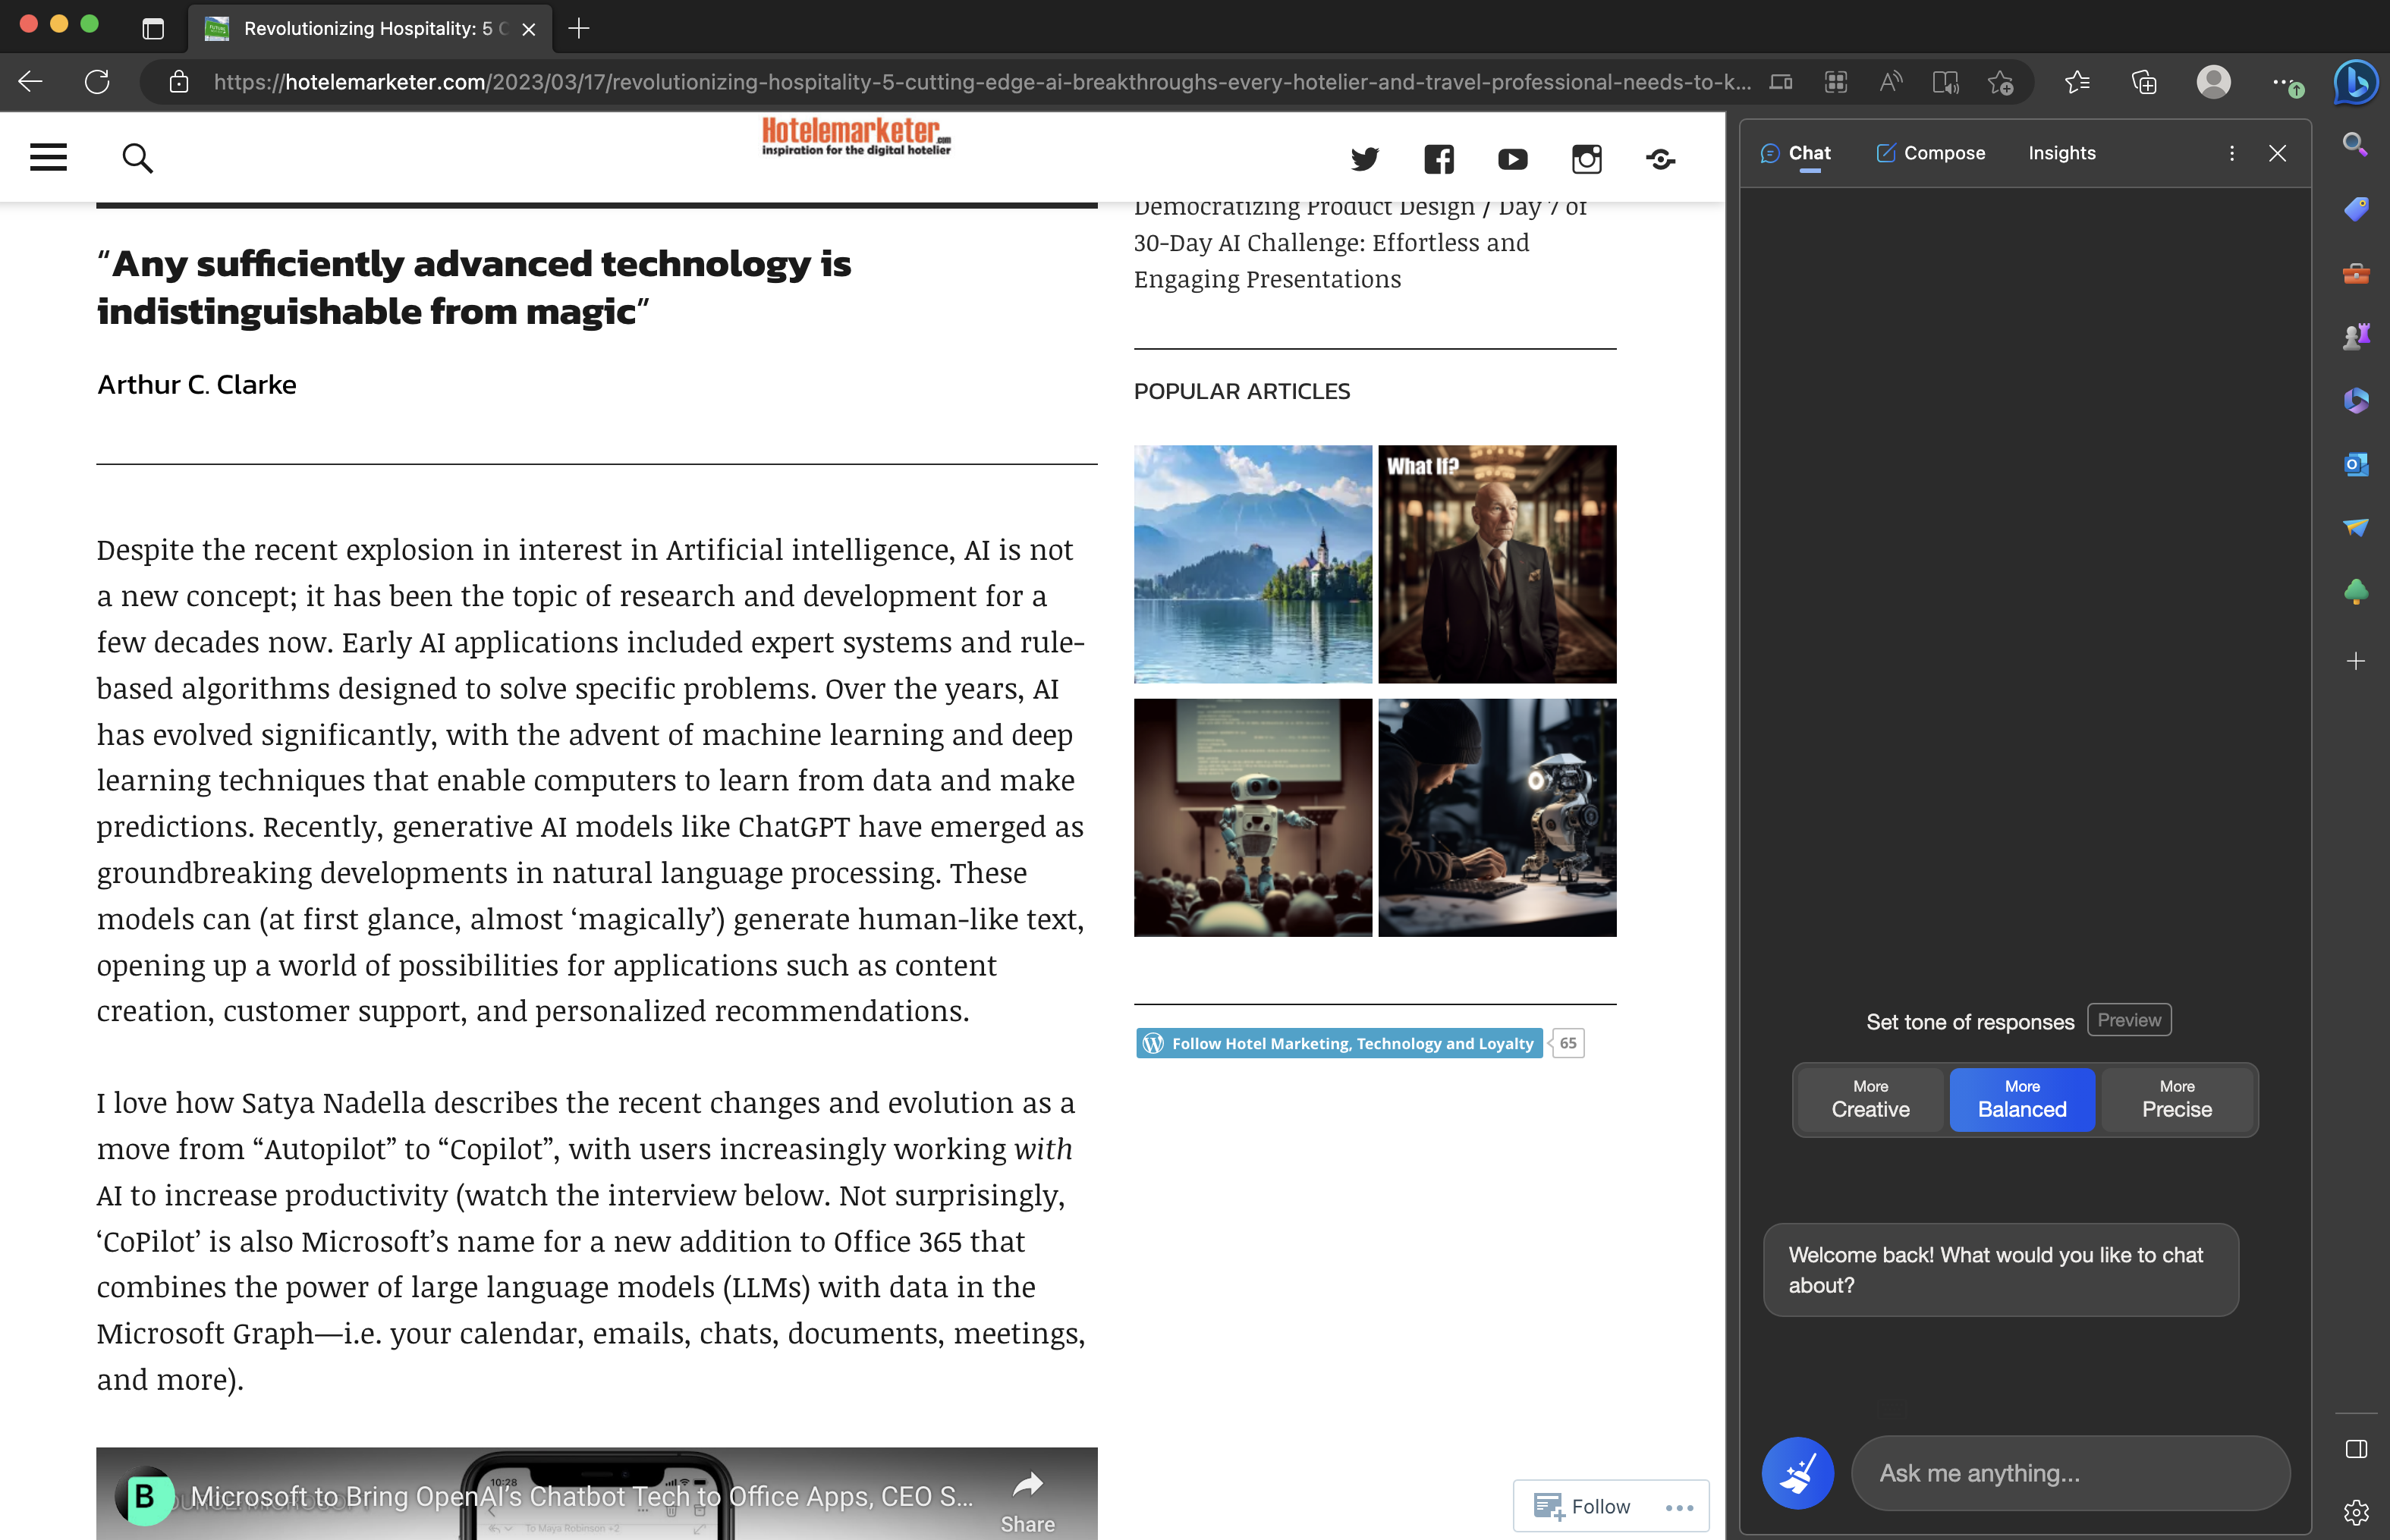The image size is (2390, 1540).
Task: Switch to the Compose tab
Action: pos(1931,153)
